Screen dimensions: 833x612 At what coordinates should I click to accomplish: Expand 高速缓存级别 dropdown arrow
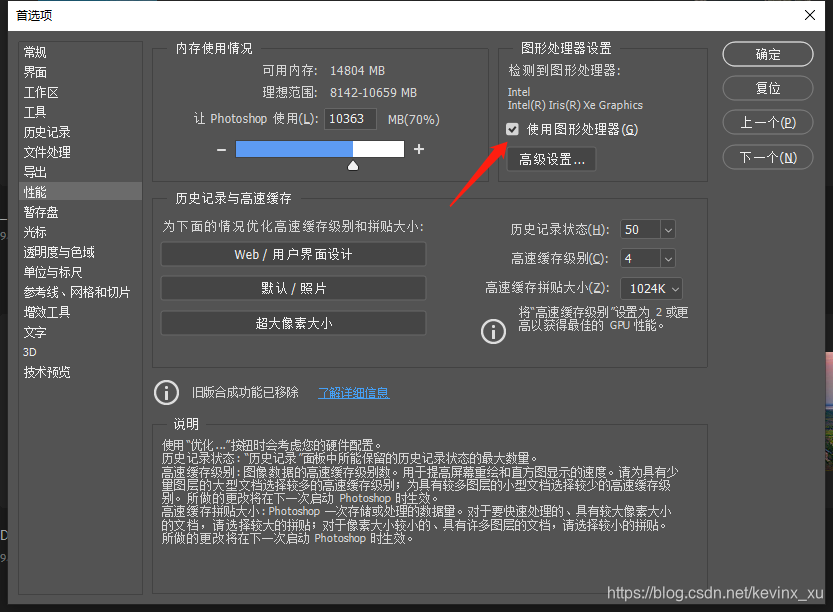(x=668, y=259)
